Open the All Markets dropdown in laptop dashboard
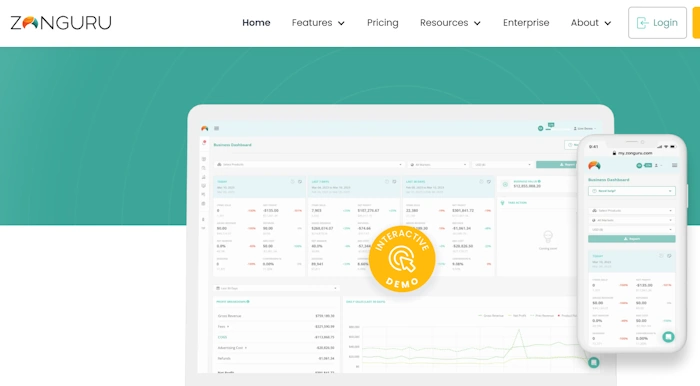 (x=438, y=165)
